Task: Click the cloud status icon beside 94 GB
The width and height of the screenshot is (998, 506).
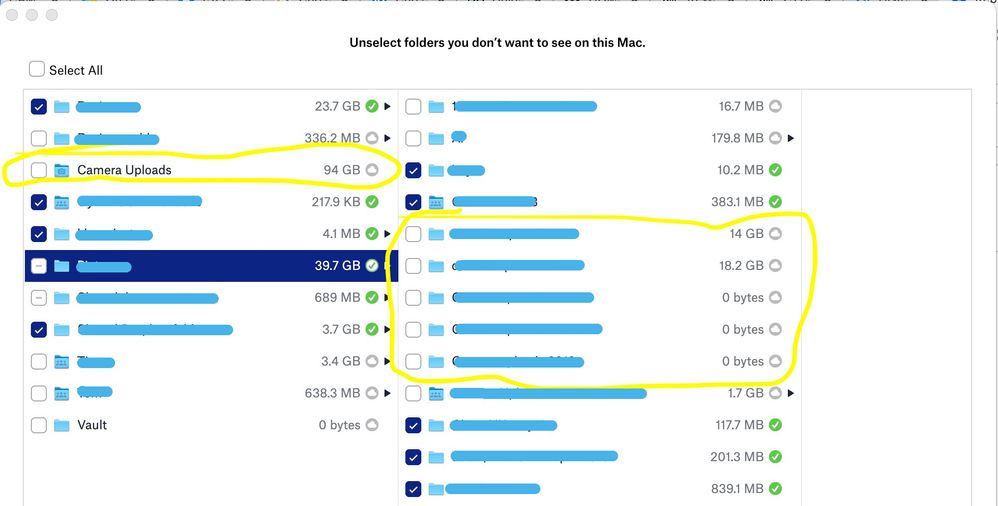Action: (372, 170)
